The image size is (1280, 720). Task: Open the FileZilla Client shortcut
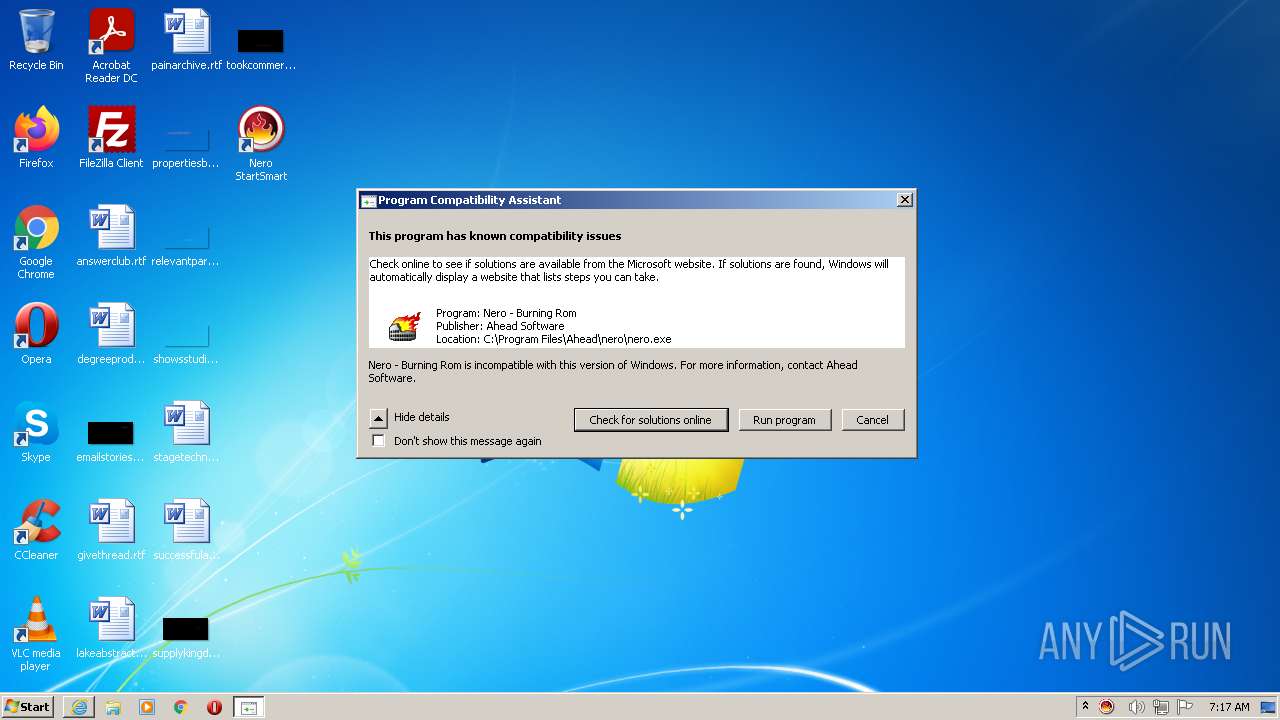tap(111, 138)
